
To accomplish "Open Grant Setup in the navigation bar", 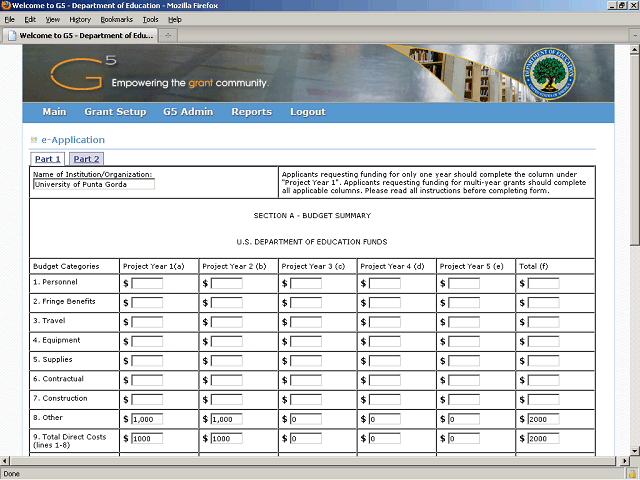I will 115,112.
